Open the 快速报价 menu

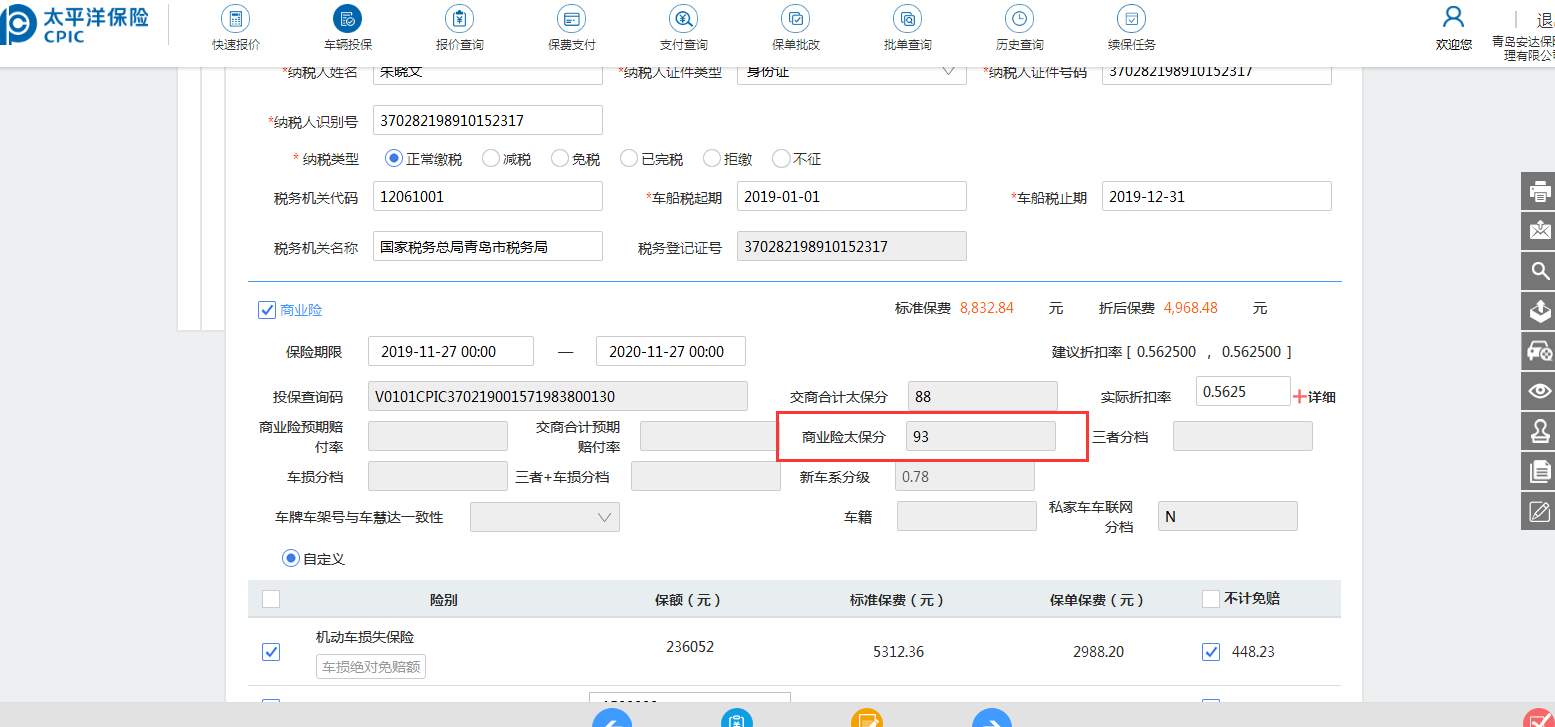pyautogui.click(x=236, y=28)
